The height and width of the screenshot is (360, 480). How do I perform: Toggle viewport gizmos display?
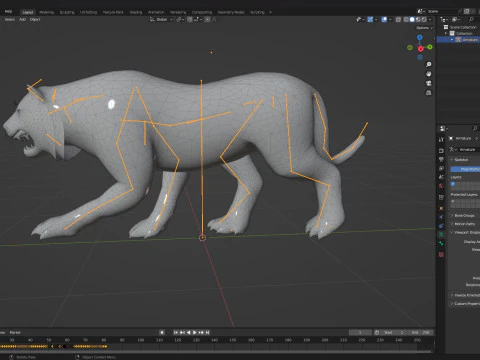coord(370,19)
